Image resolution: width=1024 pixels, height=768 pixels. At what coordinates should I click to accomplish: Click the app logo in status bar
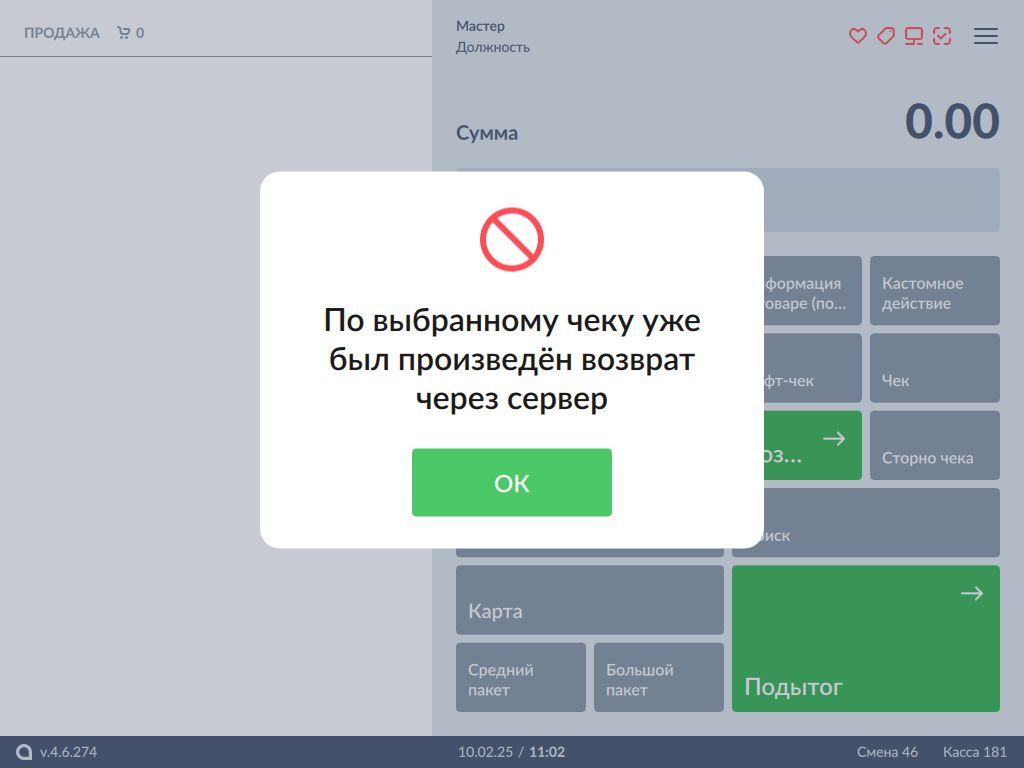[24, 752]
